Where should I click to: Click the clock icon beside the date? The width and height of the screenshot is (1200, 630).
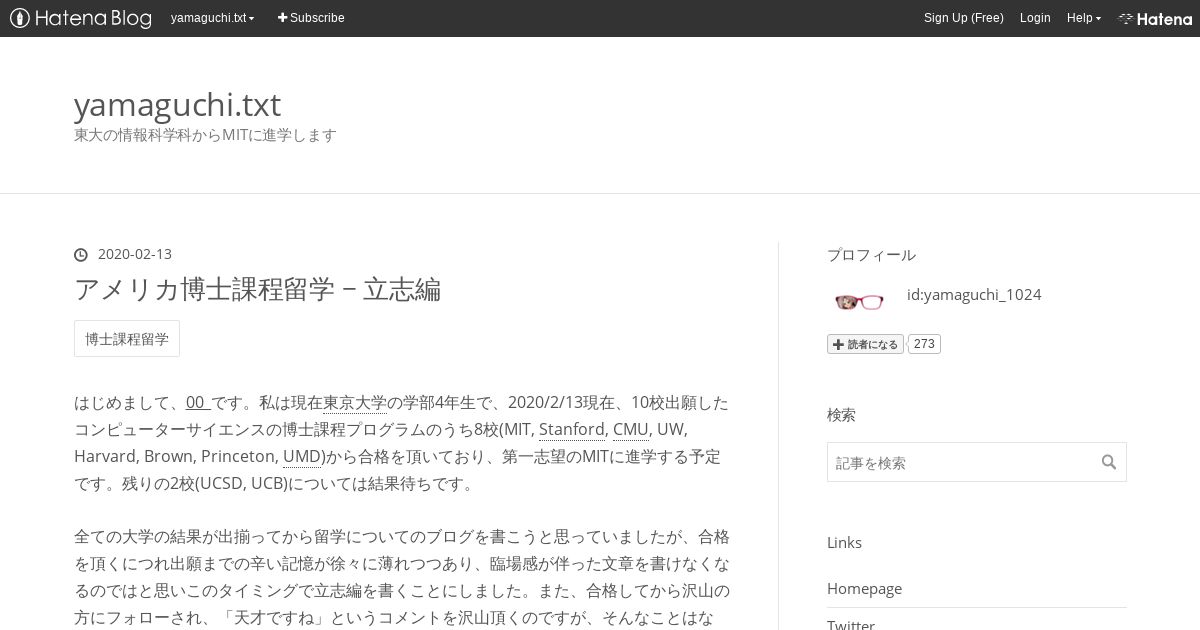point(81,255)
